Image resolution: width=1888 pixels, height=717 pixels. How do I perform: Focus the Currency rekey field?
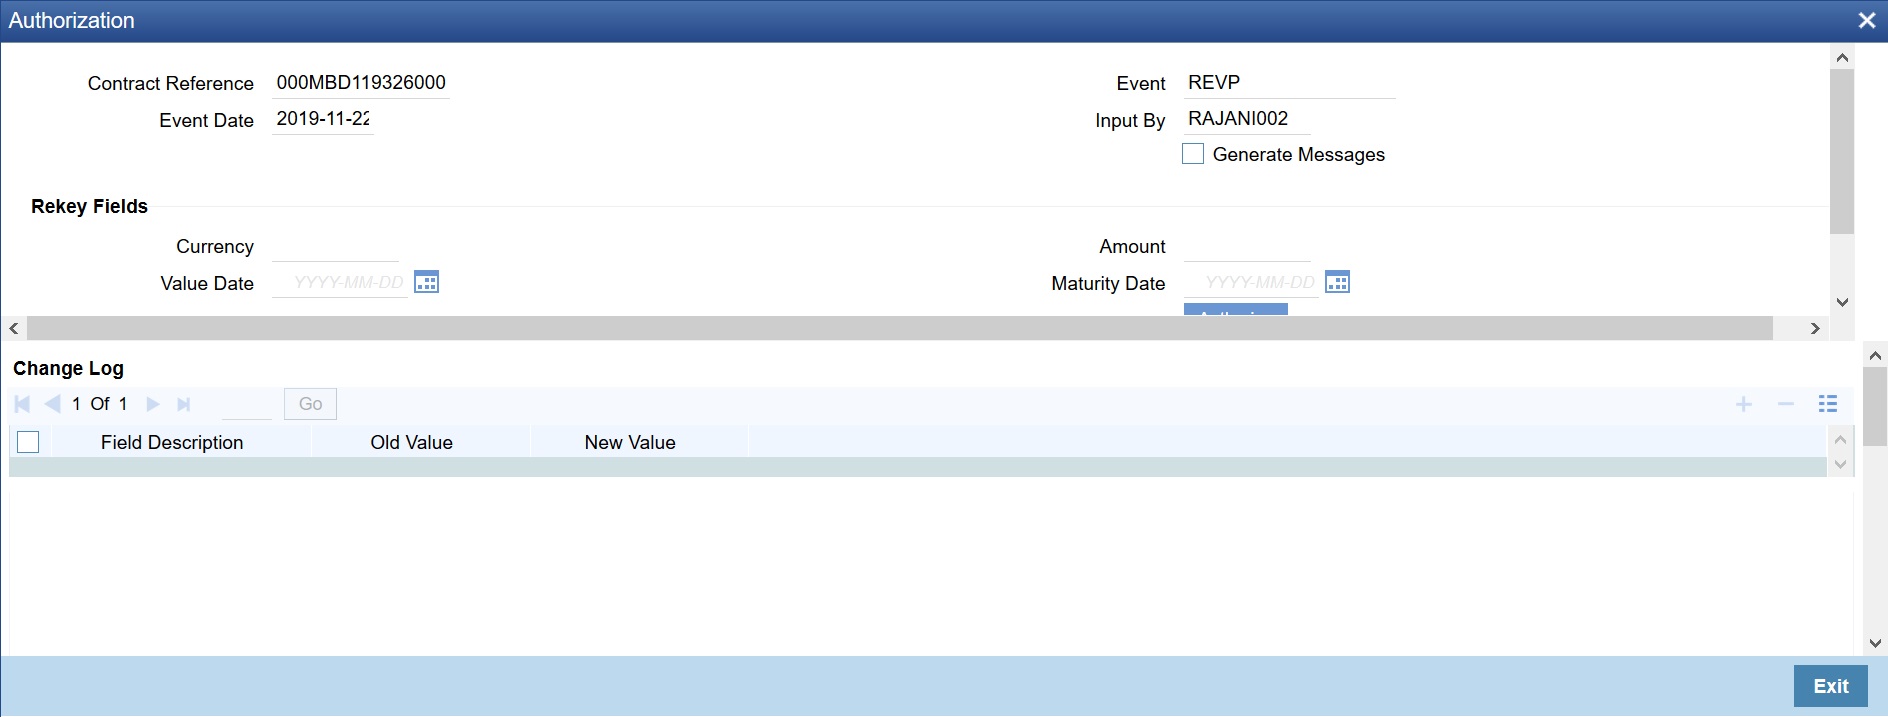[x=335, y=246]
